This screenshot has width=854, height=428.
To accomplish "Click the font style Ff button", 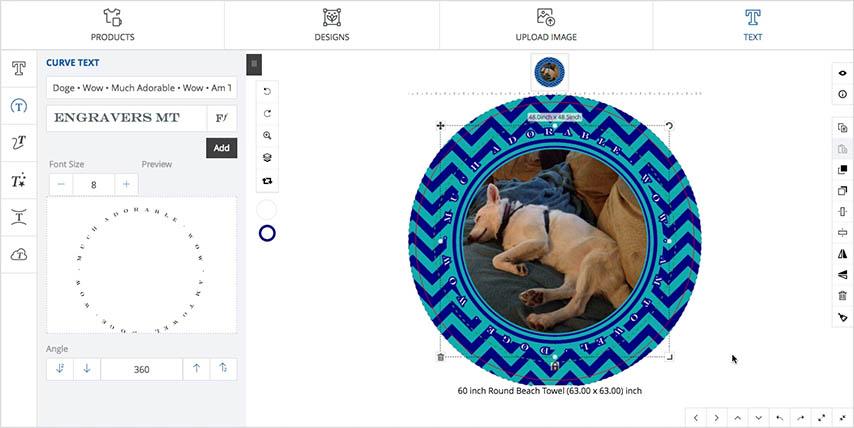I will pos(222,118).
